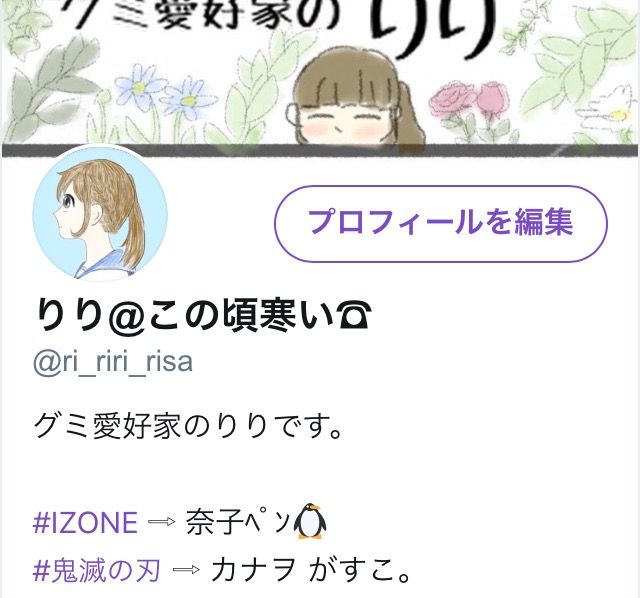Click the large りり title in banner
The image size is (640, 598).
tap(433, 27)
